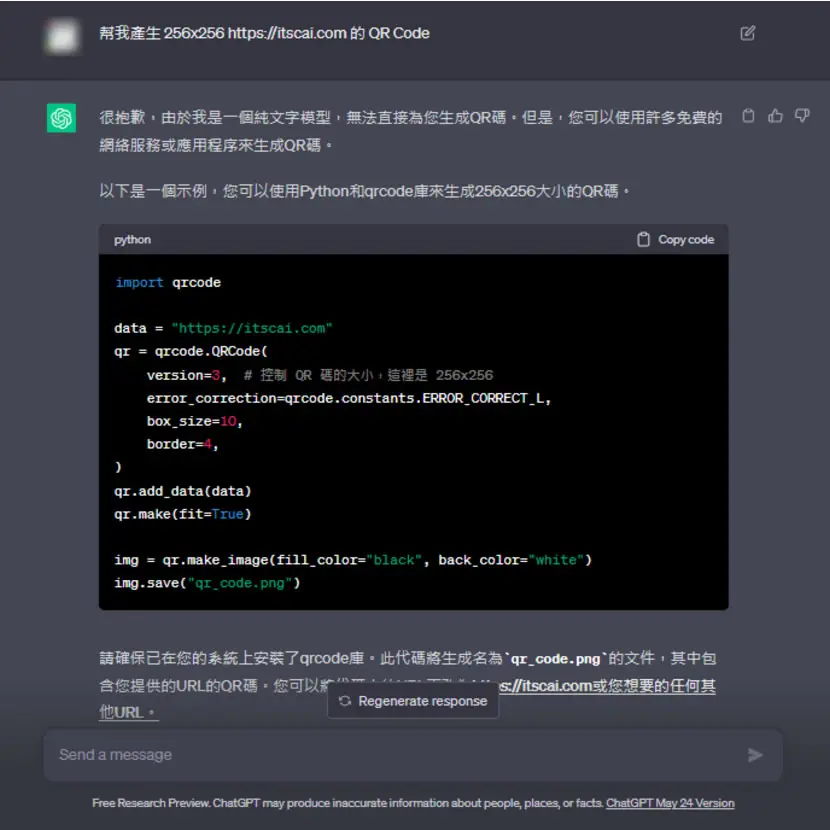Open the ChatGPT May 24 Version link
This screenshot has width=830, height=830.
(x=670, y=803)
